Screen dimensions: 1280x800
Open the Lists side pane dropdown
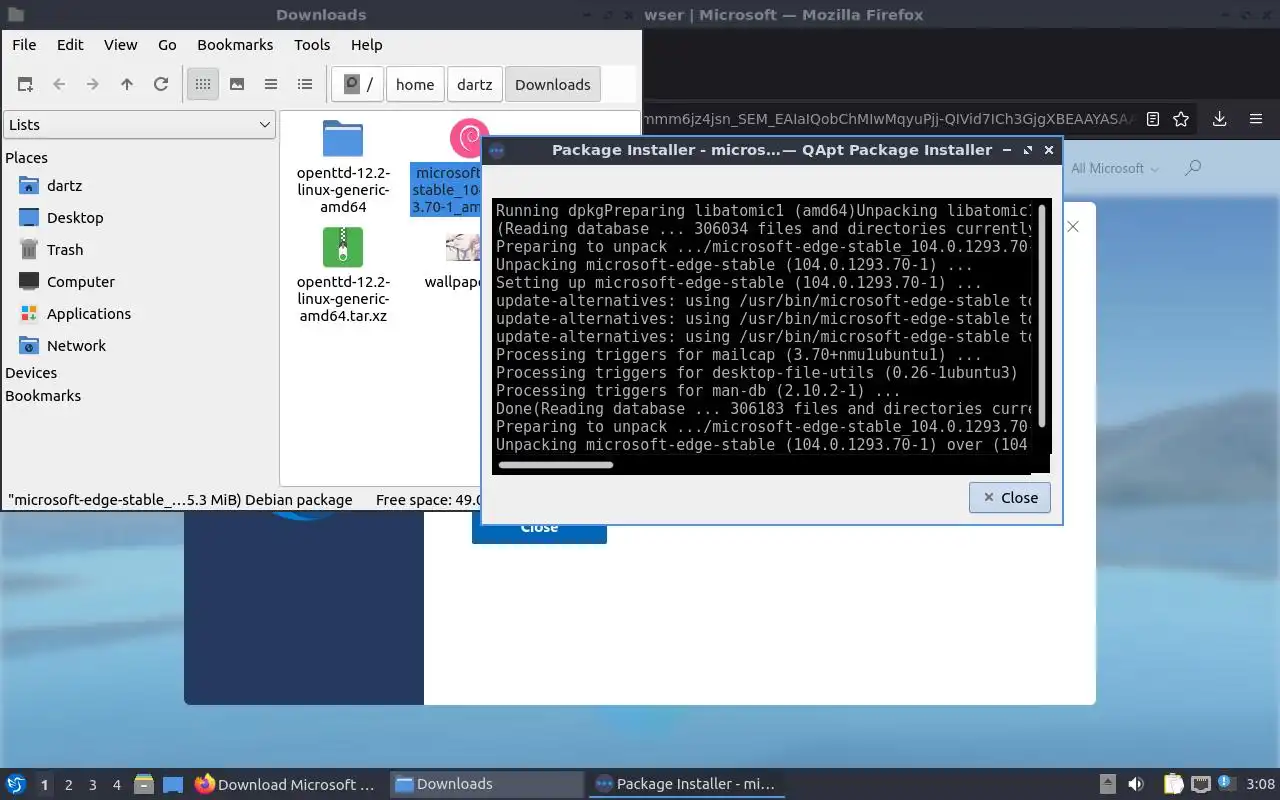(x=139, y=125)
